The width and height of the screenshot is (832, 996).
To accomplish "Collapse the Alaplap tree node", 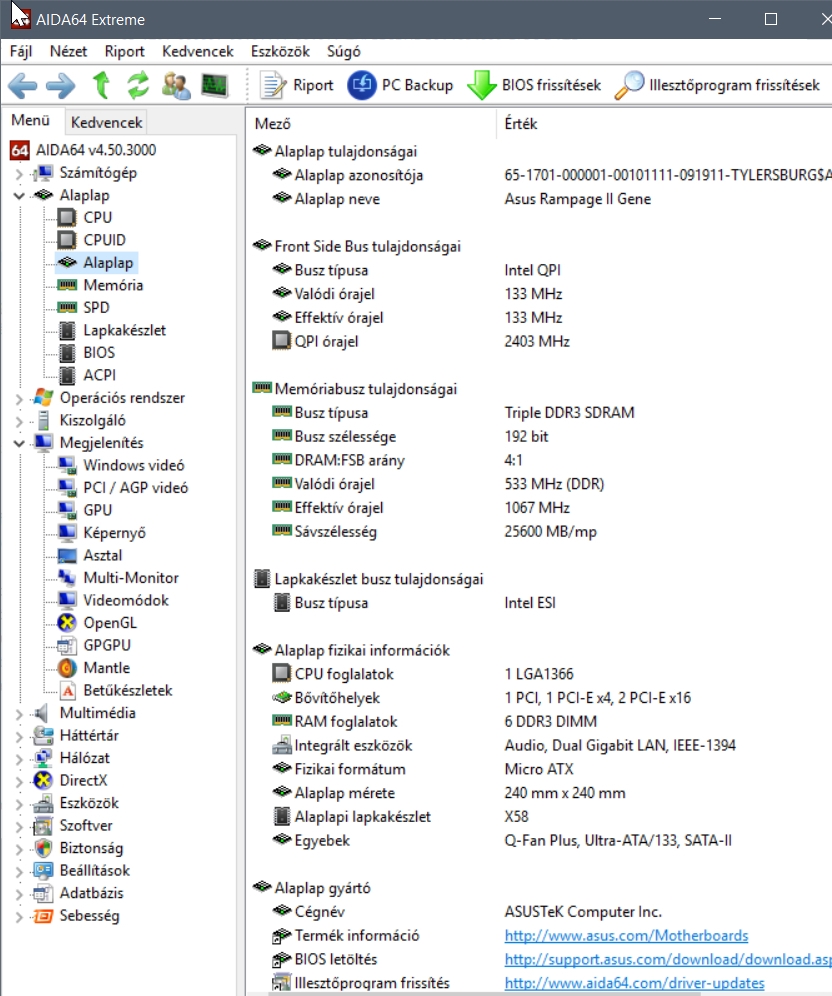I will pos(19,196).
